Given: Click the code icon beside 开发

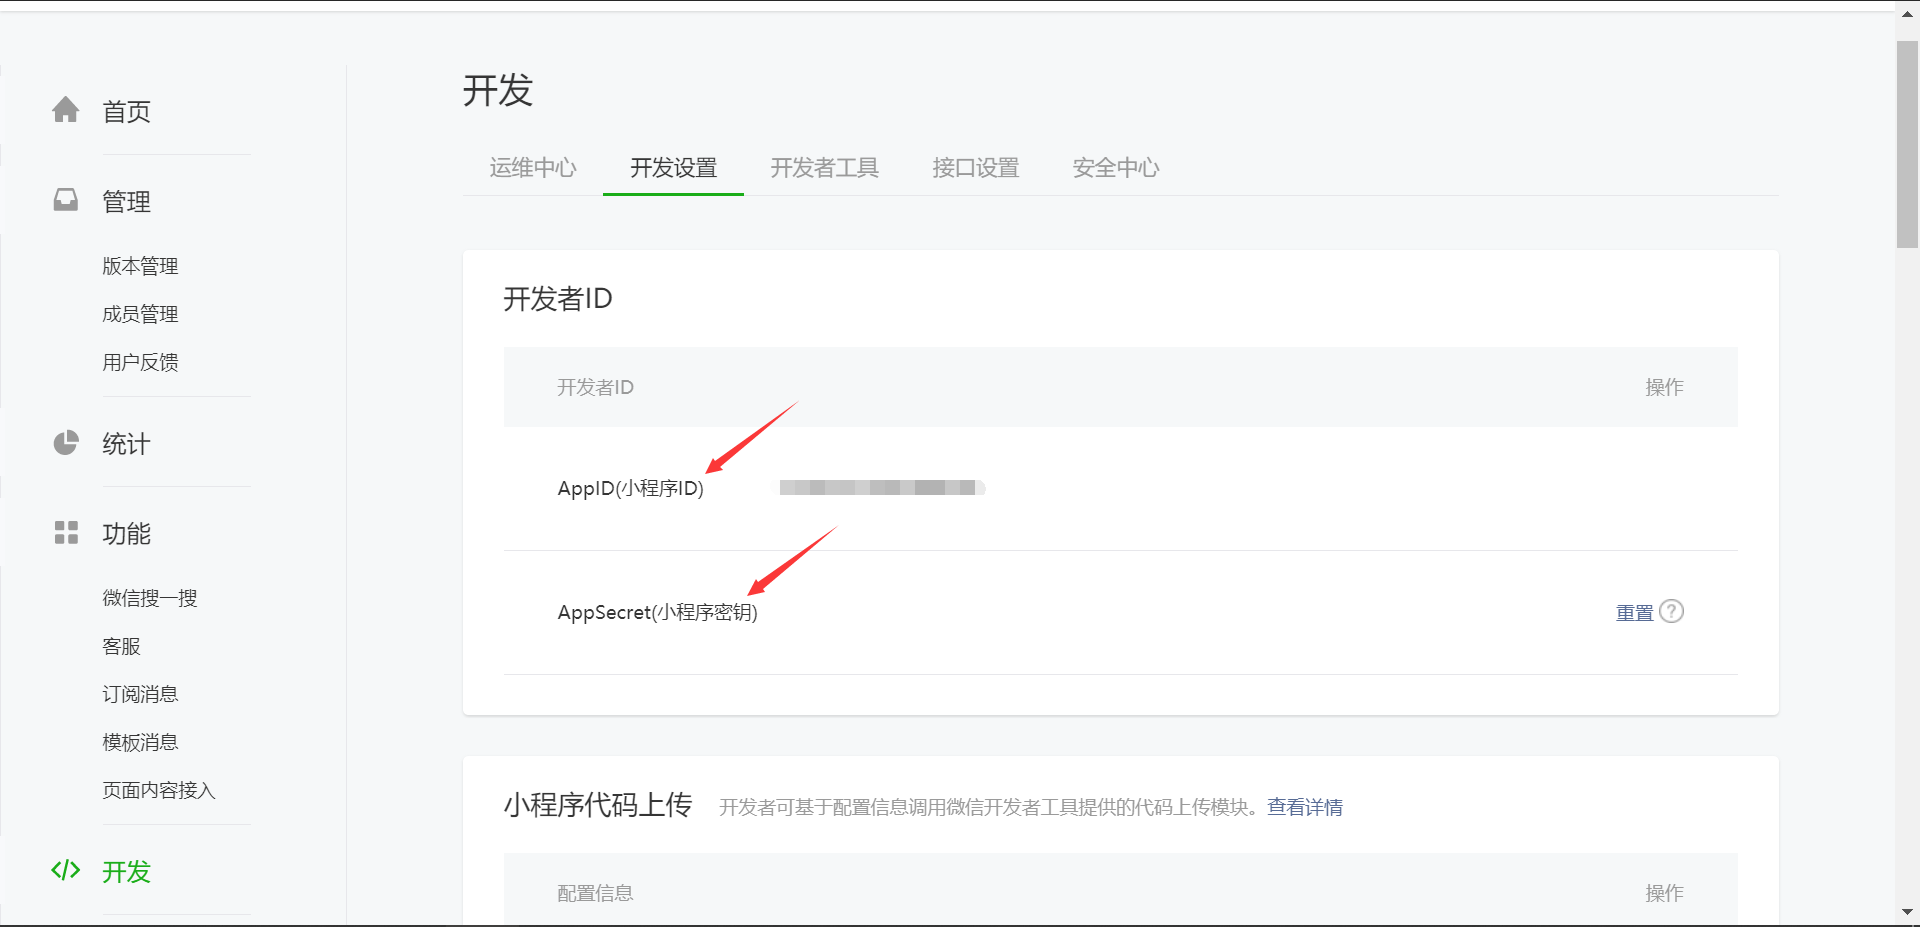Looking at the screenshot, I should [65, 869].
